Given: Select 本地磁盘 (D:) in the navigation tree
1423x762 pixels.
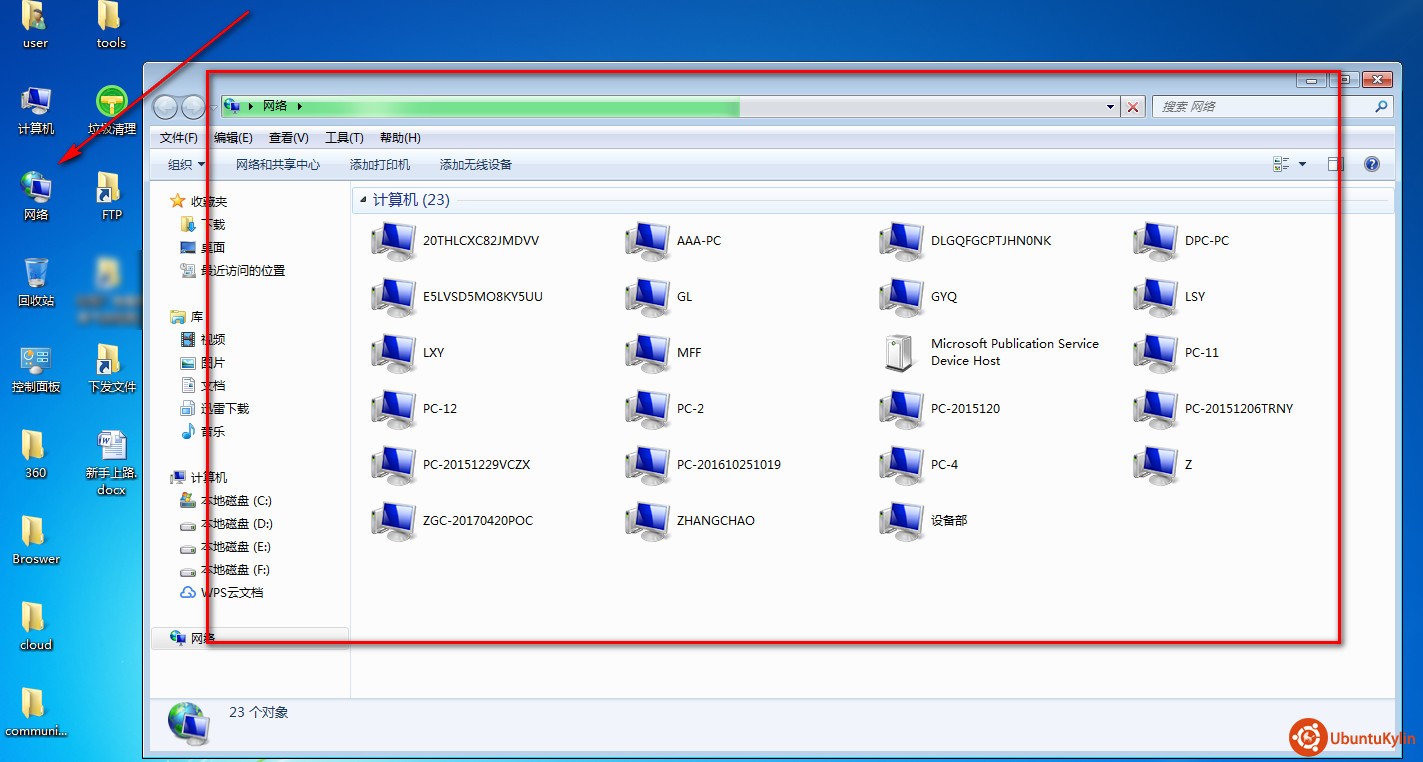Looking at the screenshot, I should 236,524.
